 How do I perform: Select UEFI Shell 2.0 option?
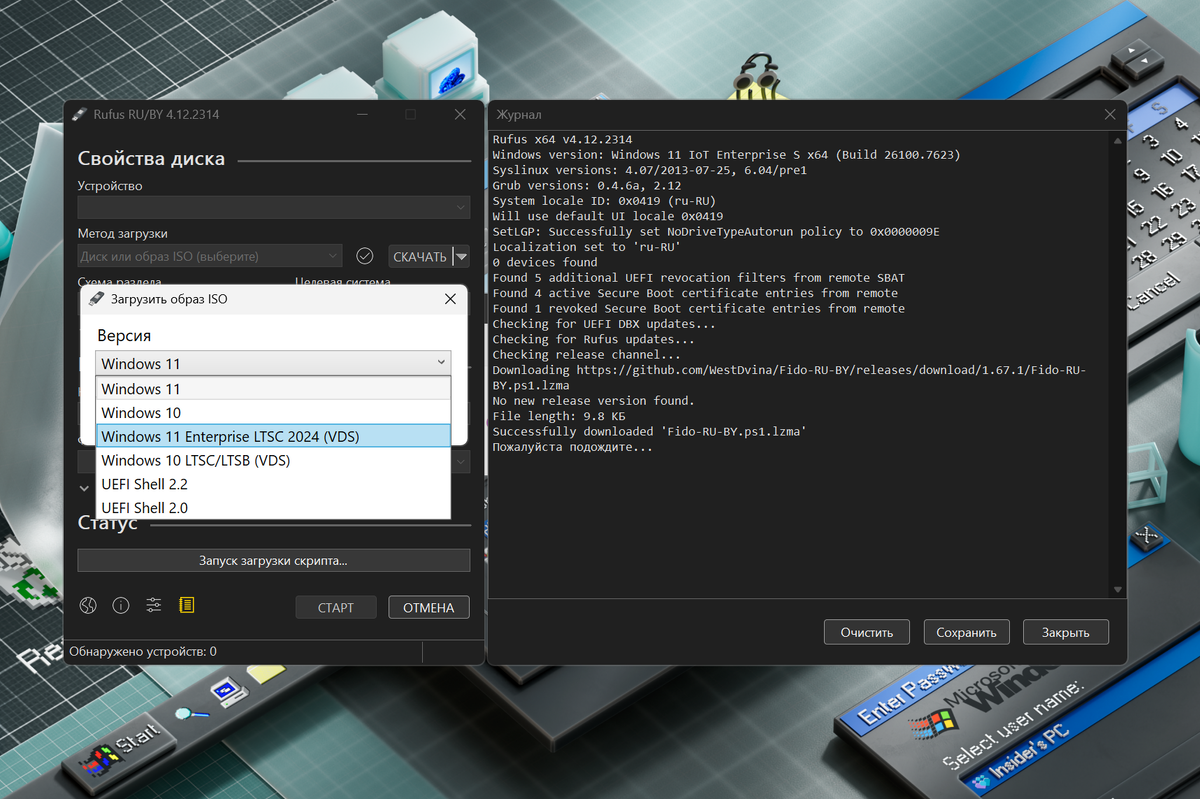273,508
